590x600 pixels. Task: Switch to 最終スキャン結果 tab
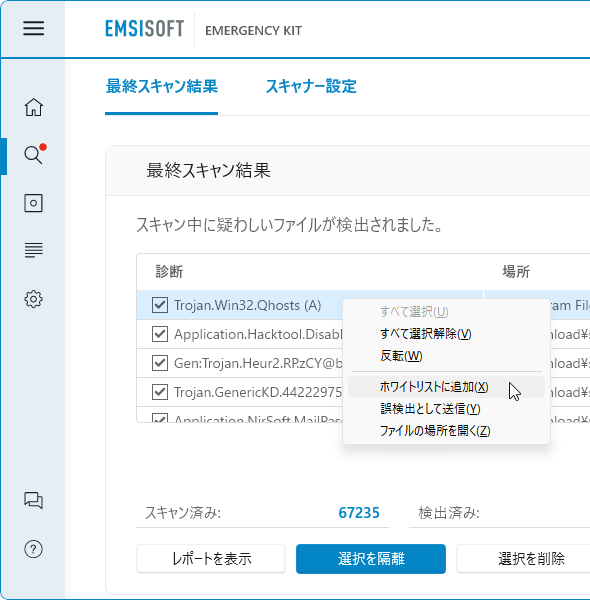coord(161,86)
